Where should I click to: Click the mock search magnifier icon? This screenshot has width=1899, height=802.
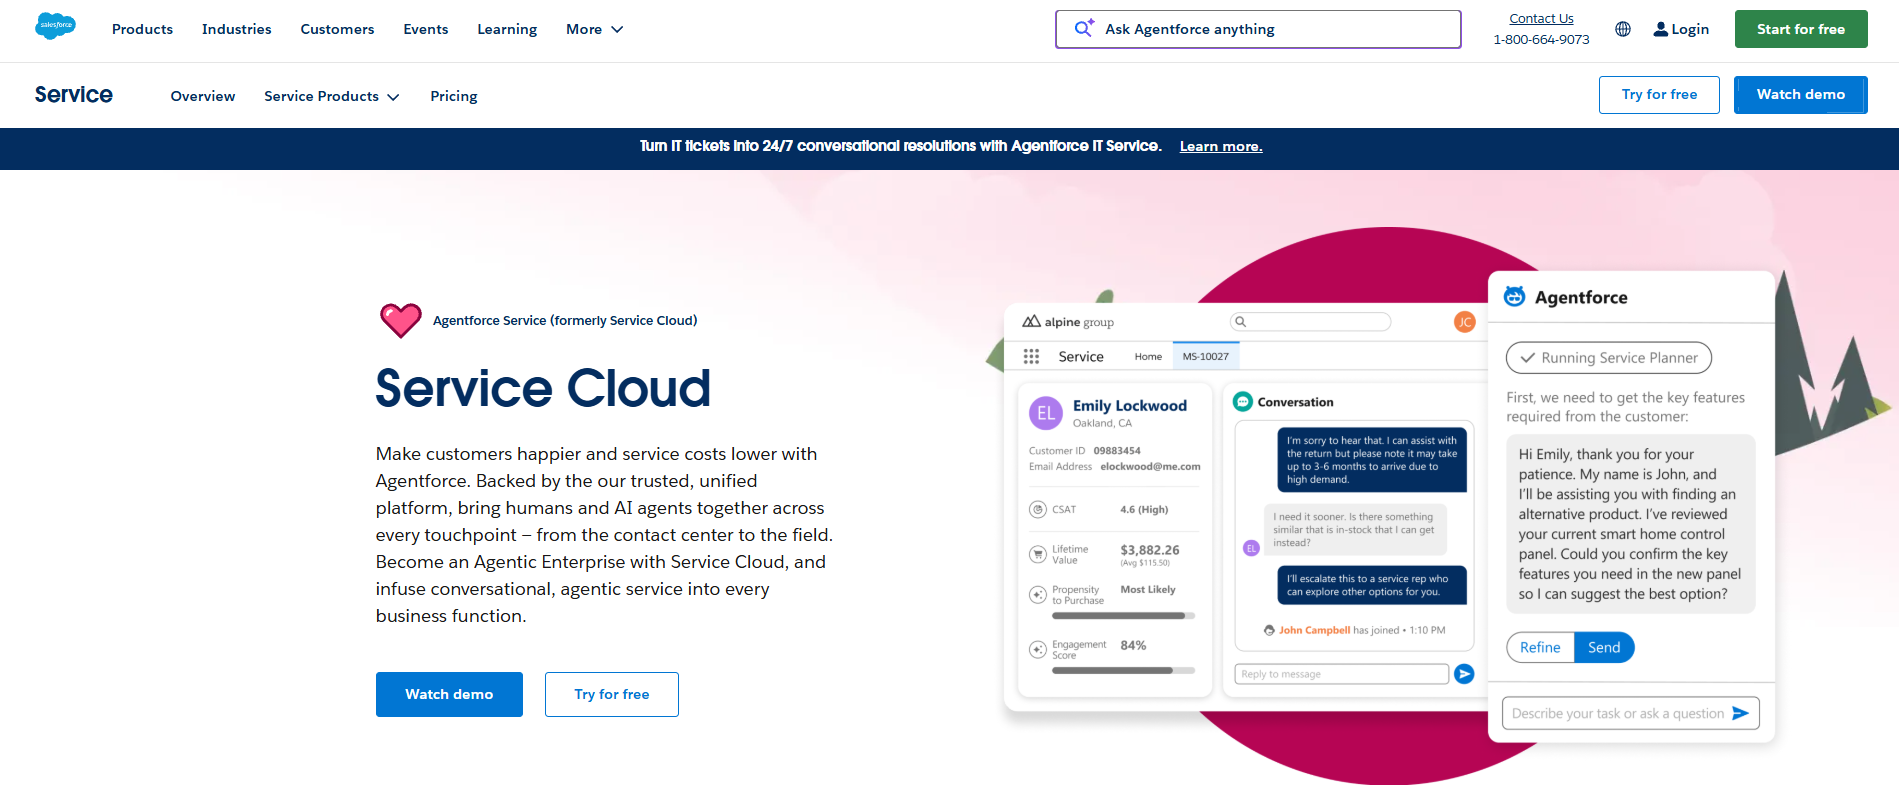[x=1241, y=321]
